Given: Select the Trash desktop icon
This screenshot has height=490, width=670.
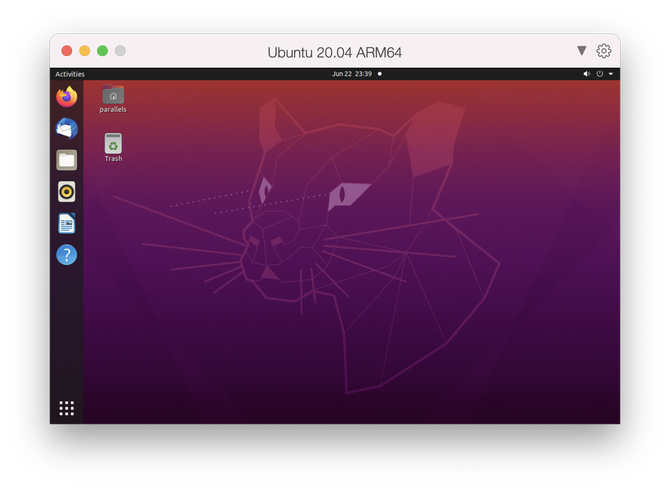Looking at the screenshot, I should [113, 147].
